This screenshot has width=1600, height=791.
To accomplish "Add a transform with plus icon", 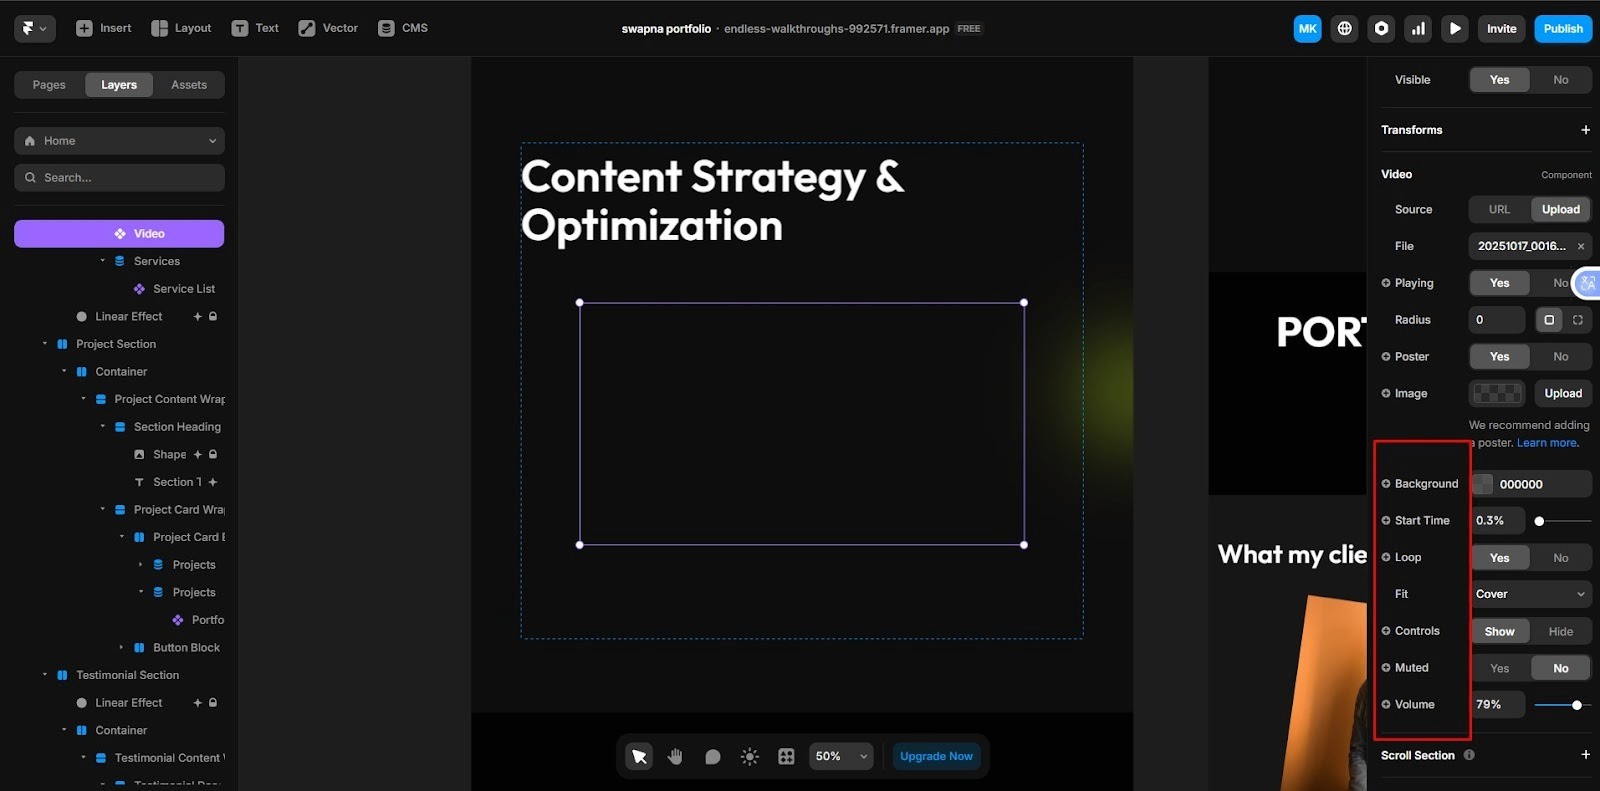I will pyautogui.click(x=1585, y=130).
